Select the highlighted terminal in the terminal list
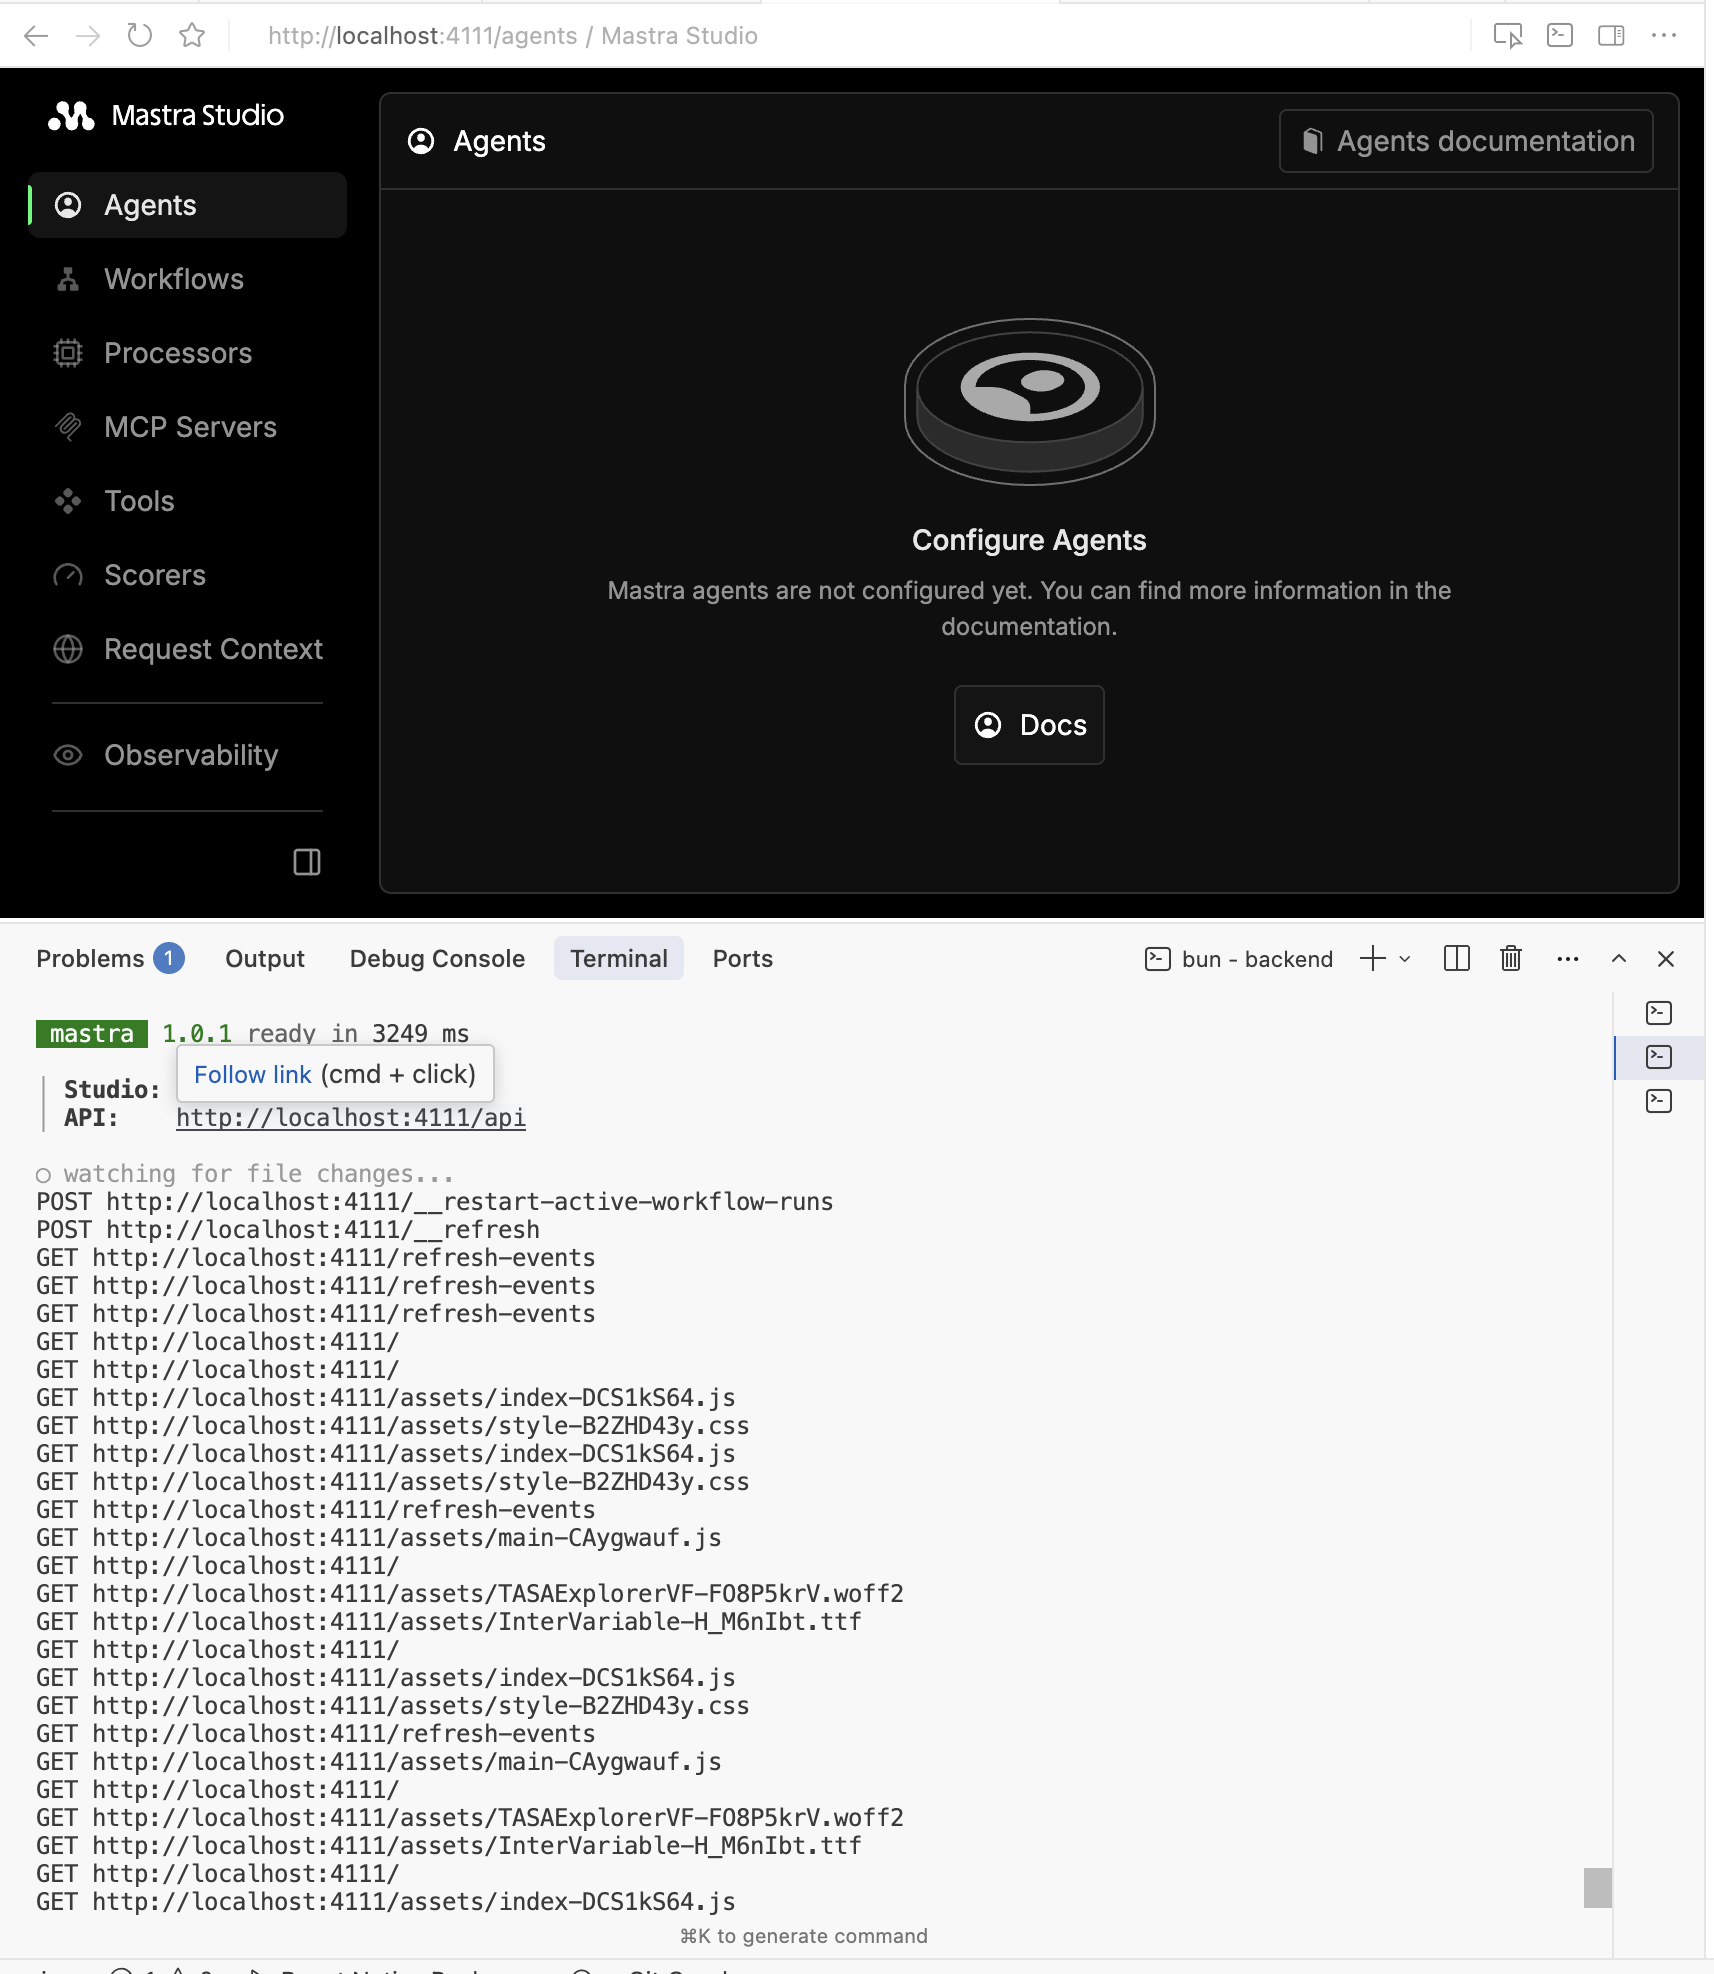 [x=1659, y=1057]
